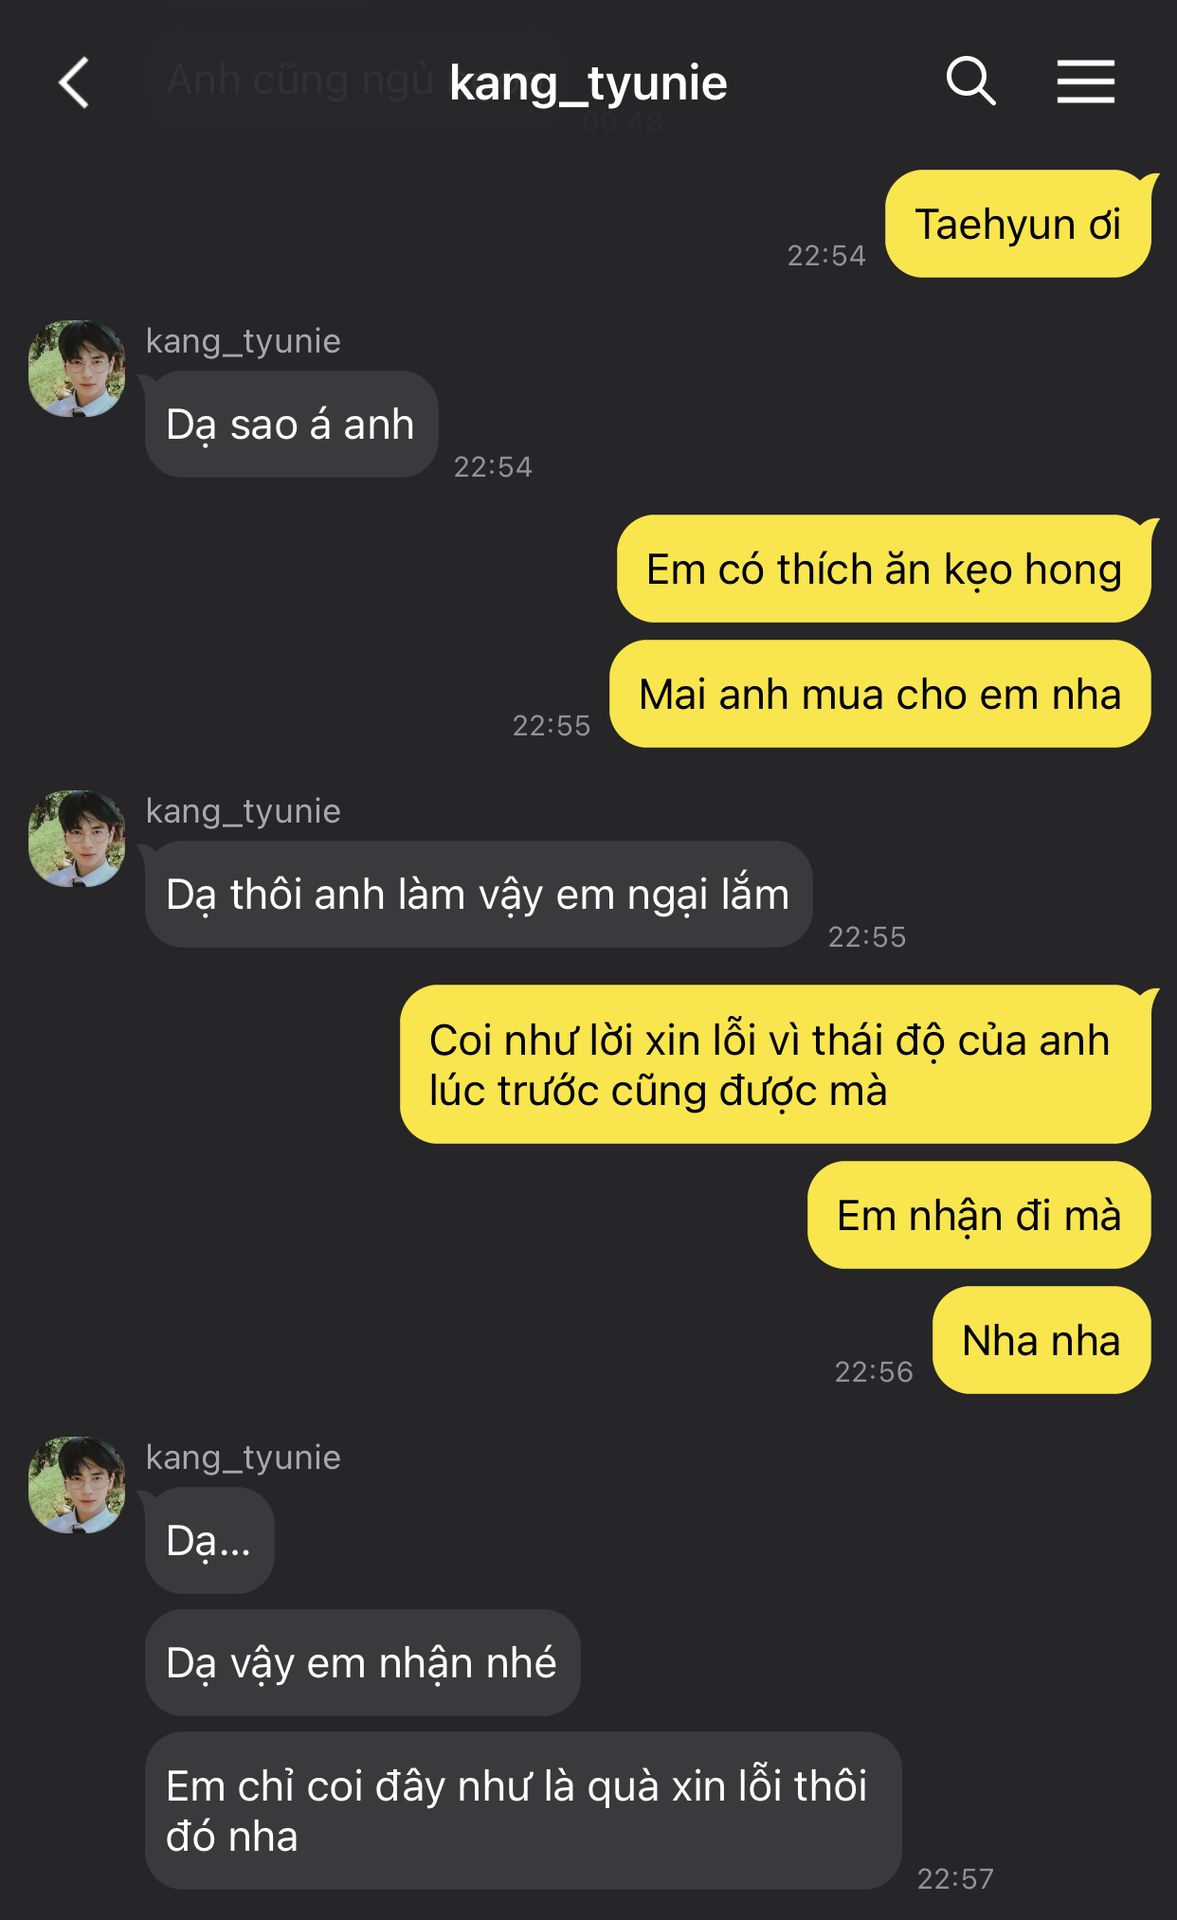
Task: Tap the "Coi như lời xin lỗi" bubble
Action: 775,1064
